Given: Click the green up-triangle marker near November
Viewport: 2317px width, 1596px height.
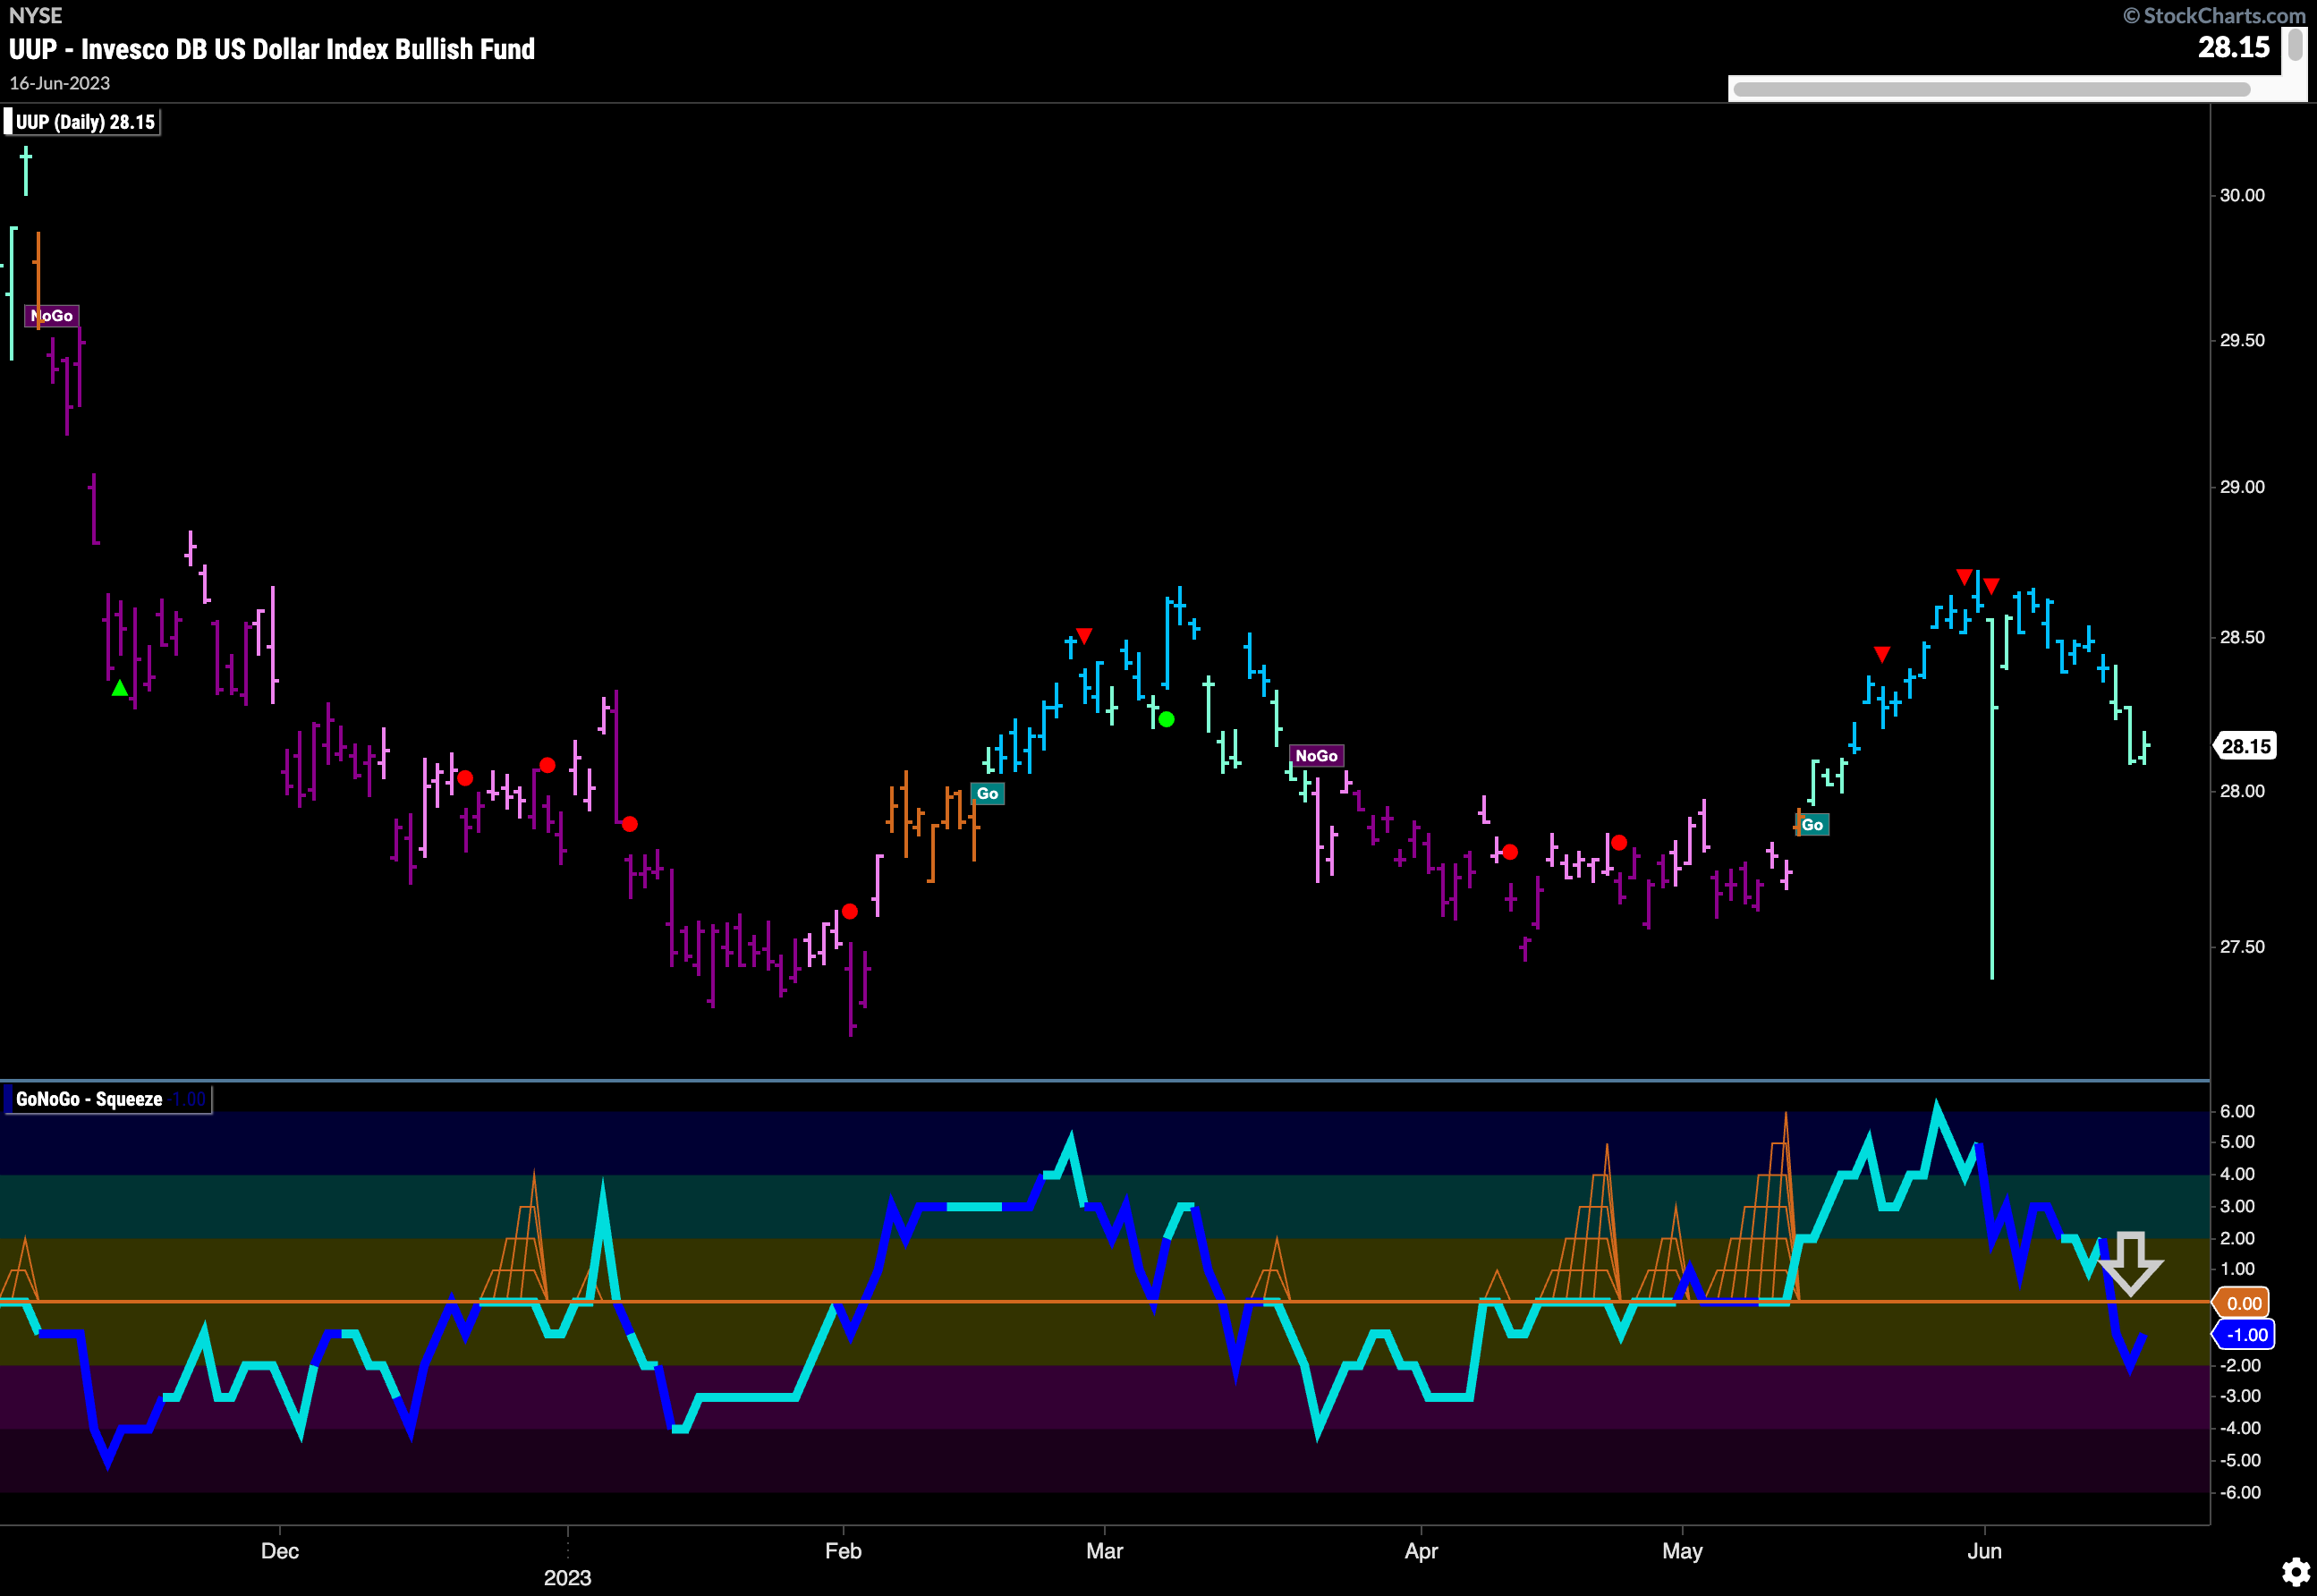Looking at the screenshot, I should 120,688.
